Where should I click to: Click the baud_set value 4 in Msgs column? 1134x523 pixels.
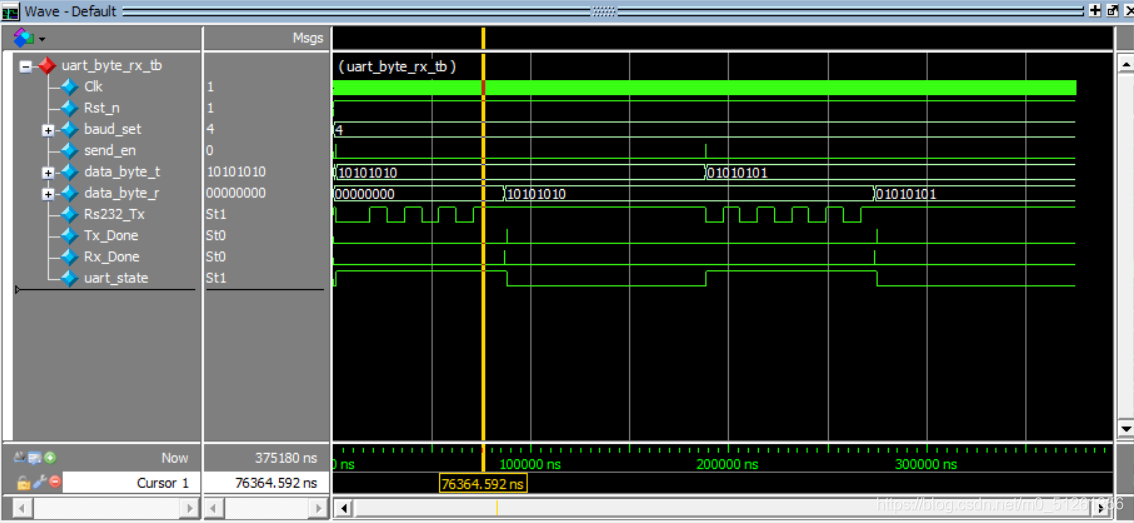pos(210,129)
